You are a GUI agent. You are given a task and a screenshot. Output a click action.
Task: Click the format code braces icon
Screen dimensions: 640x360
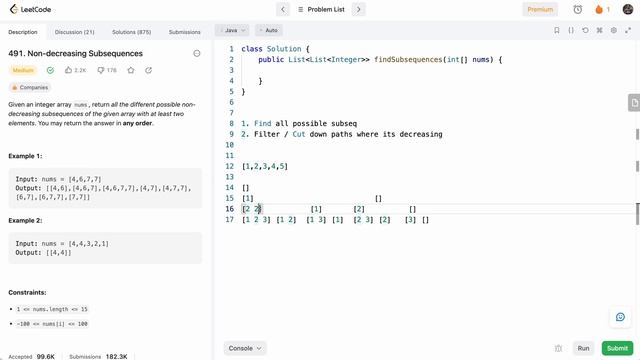tap(571, 30)
